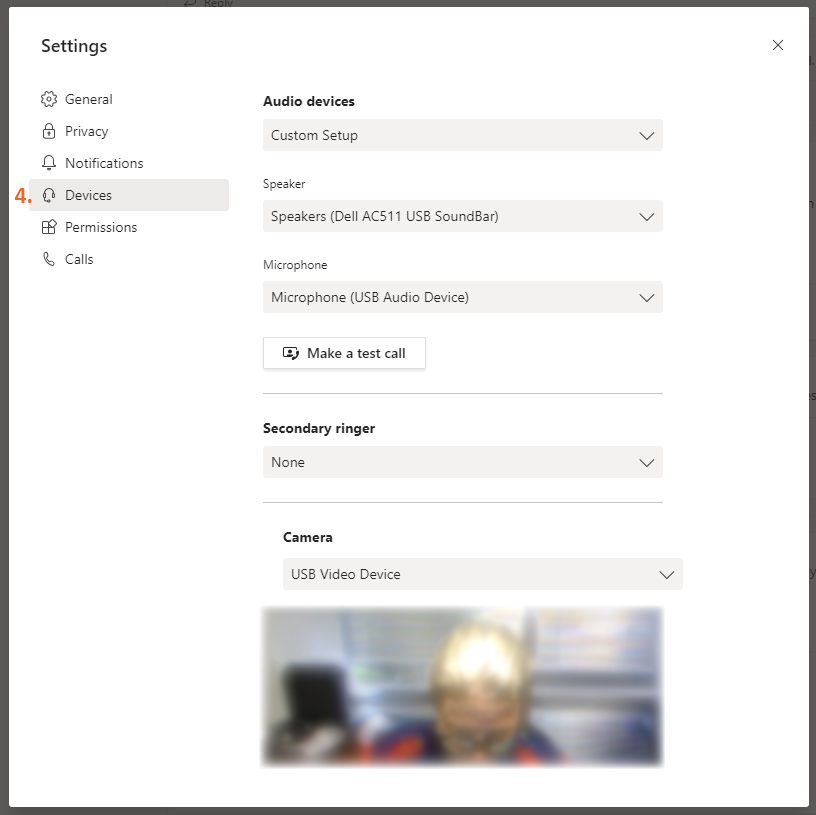Click the permissions grid icon beside Permissions
The height and width of the screenshot is (815, 816).
pyautogui.click(x=49, y=227)
